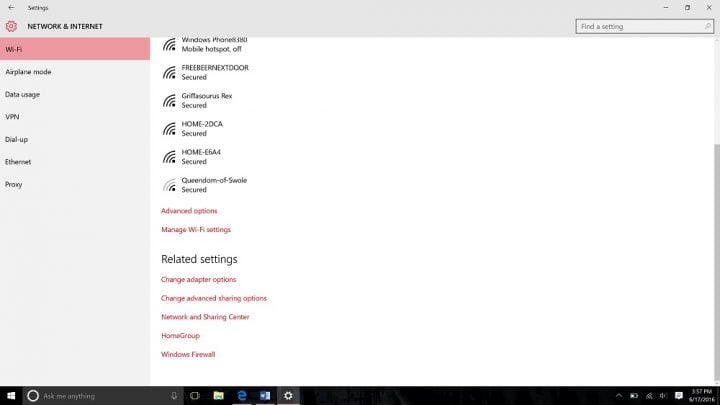Open Change advanced sharing options
720x405 pixels.
(214, 298)
